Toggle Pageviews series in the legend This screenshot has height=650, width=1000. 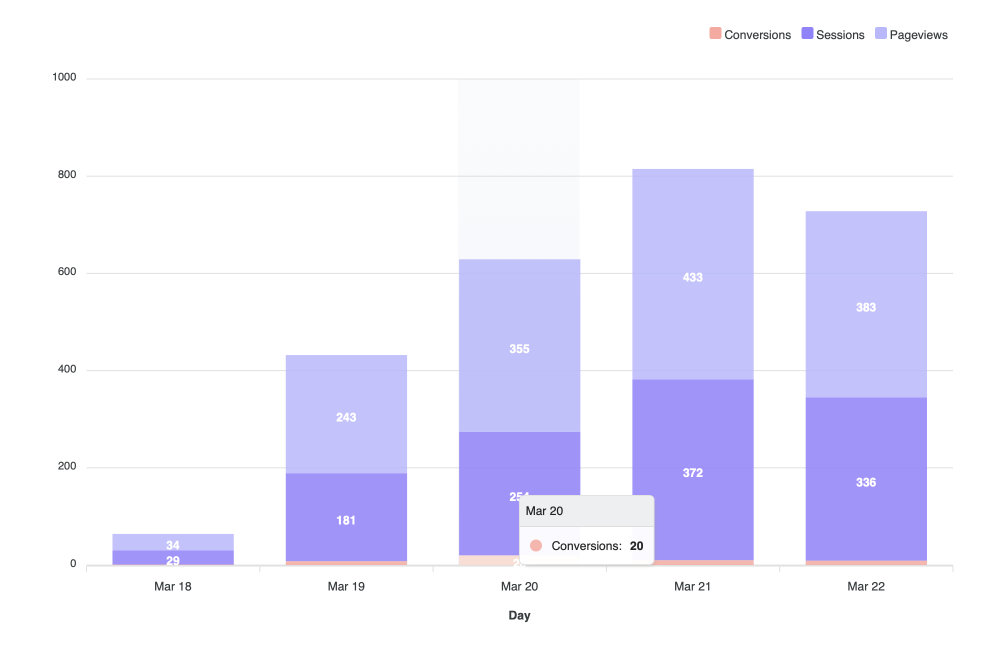918,35
